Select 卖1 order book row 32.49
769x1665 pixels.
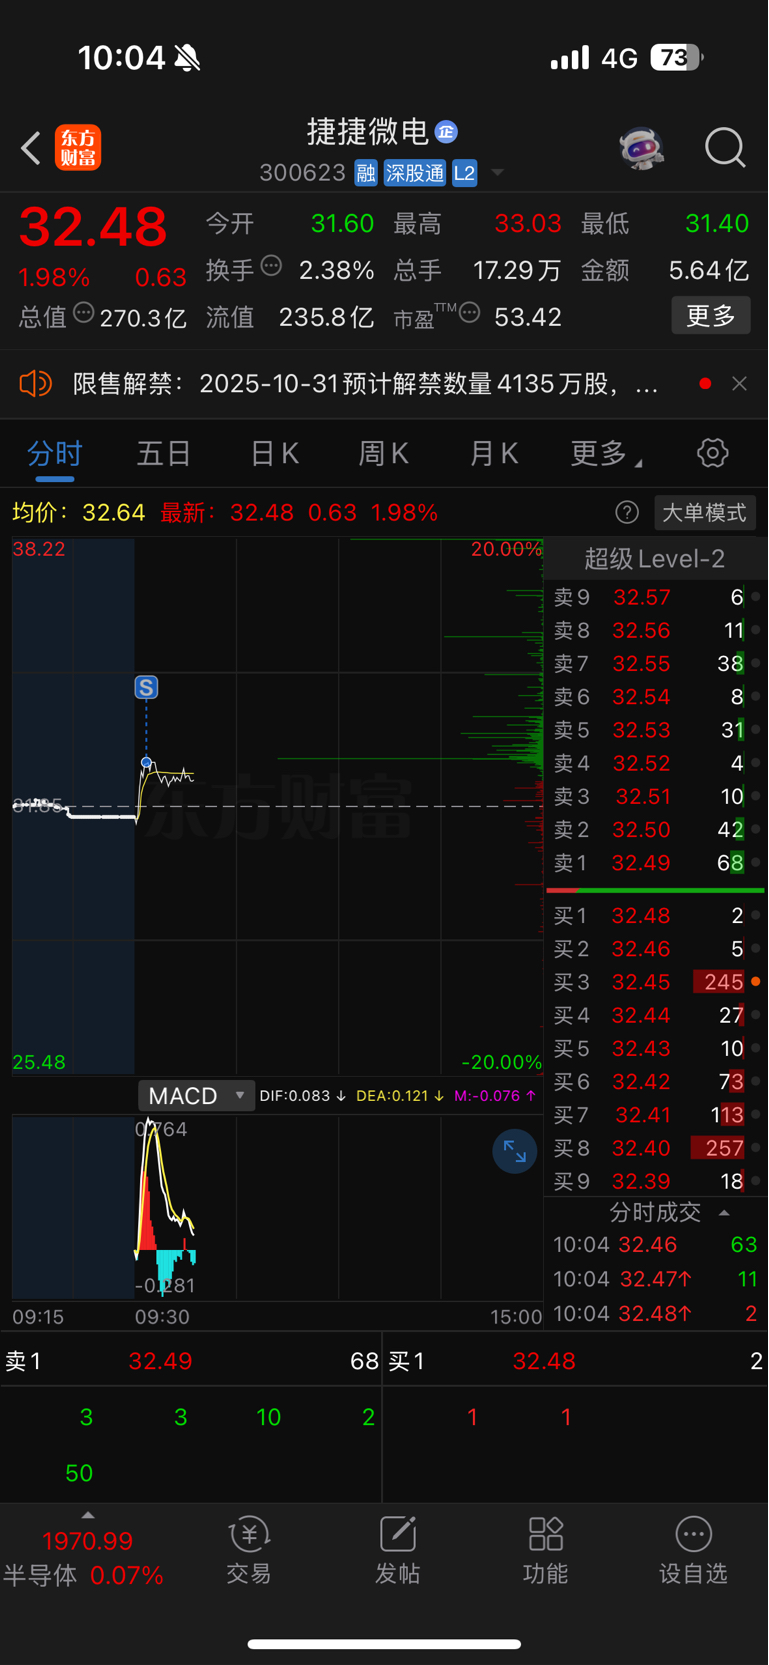pos(655,863)
